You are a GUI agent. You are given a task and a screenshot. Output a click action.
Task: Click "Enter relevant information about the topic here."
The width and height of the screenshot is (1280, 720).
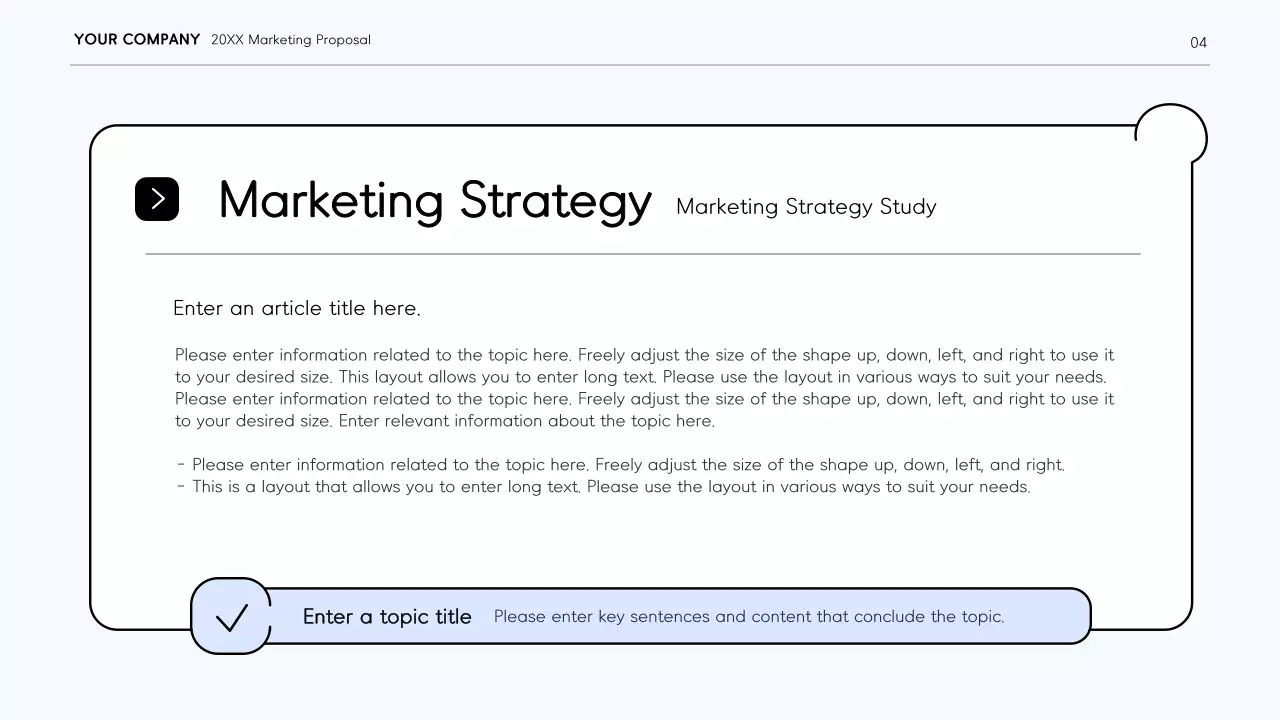527,421
